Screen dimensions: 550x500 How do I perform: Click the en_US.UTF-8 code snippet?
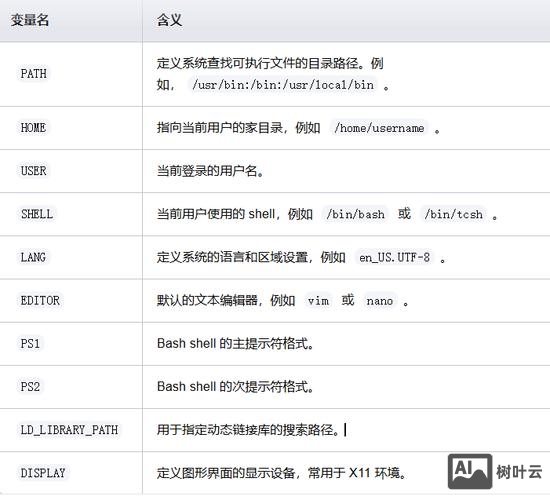pyautogui.click(x=394, y=258)
